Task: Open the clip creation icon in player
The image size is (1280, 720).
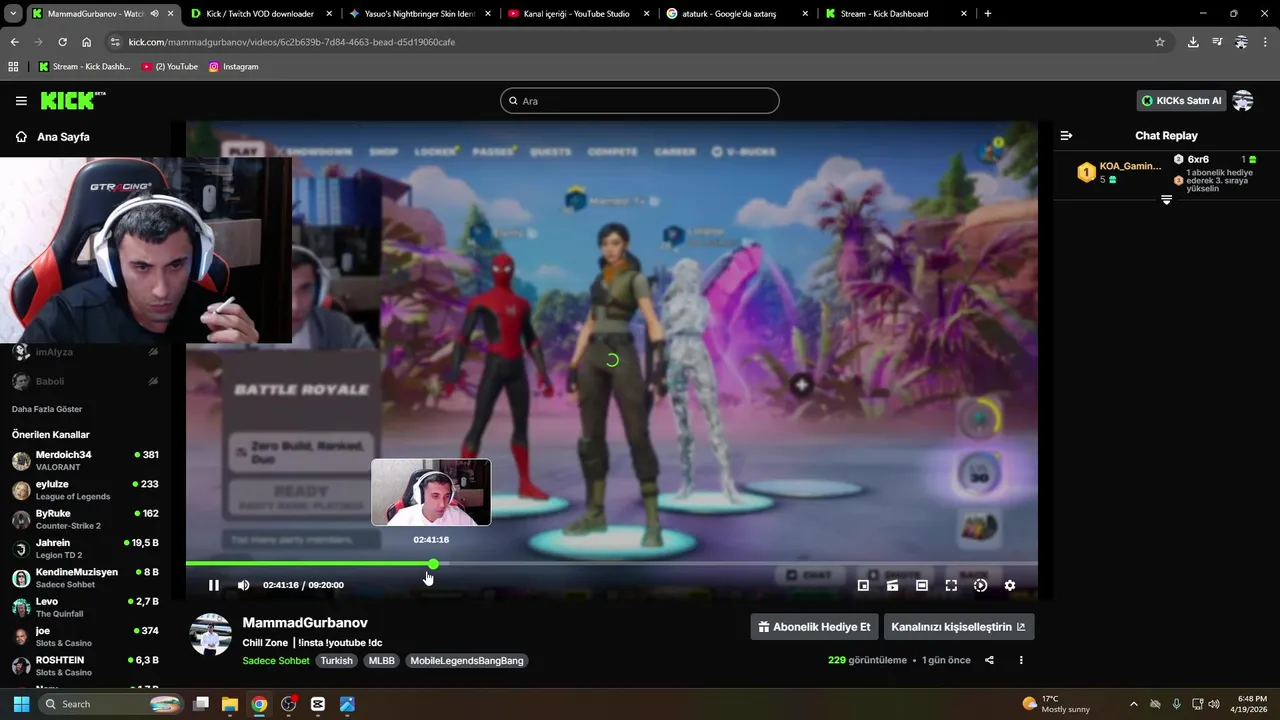Action: tap(892, 585)
